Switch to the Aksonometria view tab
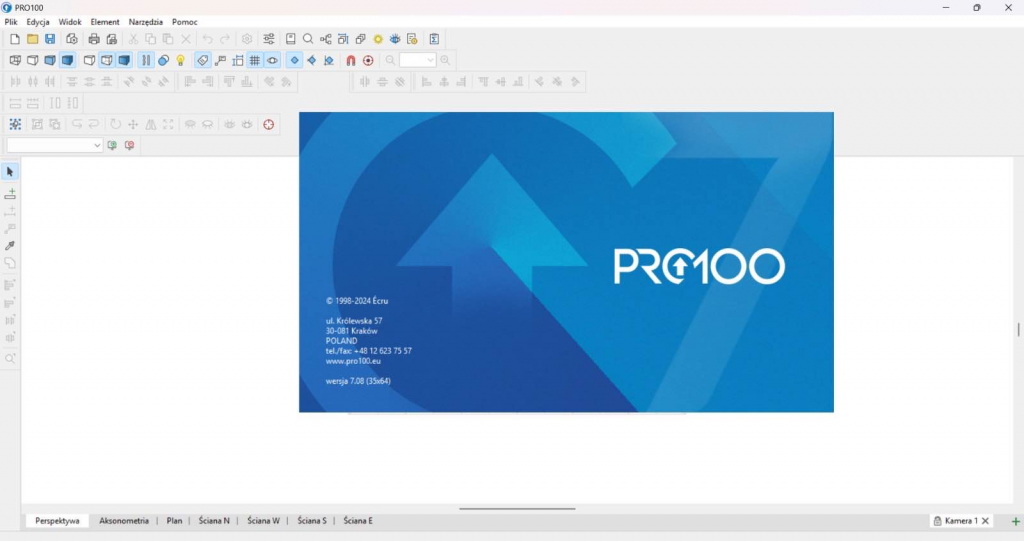This screenshot has width=1024, height=541. [124, 521]
